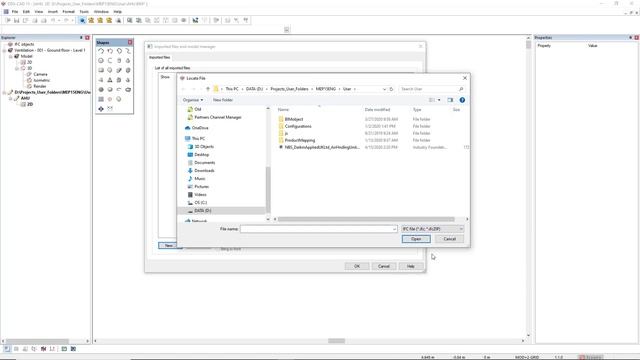Click the File name input field
The image size is (640, 360).
[x=318, y=229]
